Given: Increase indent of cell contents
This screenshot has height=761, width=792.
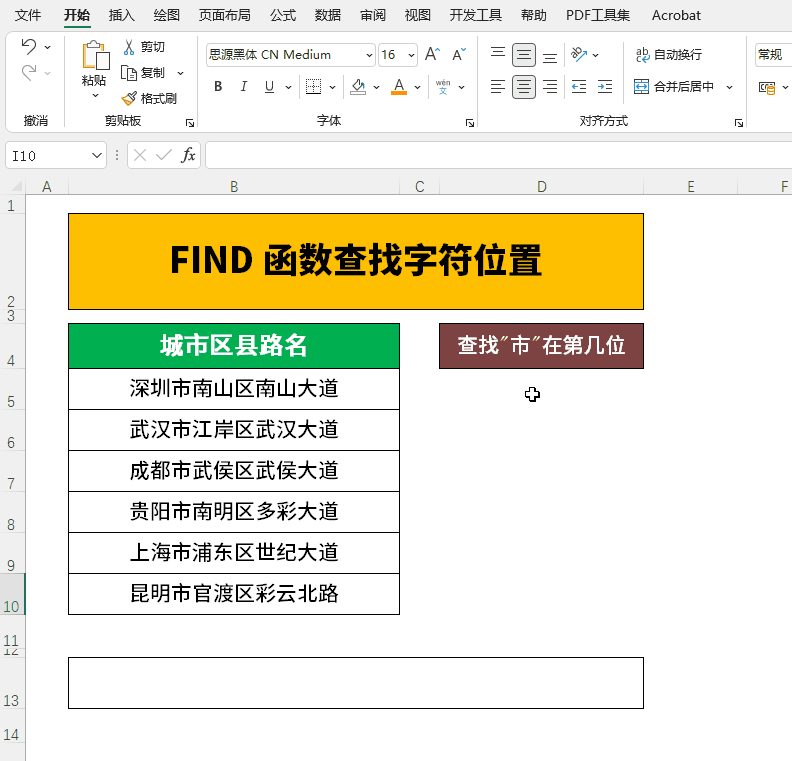Looking at the screenshot, I should coord(605,87).
